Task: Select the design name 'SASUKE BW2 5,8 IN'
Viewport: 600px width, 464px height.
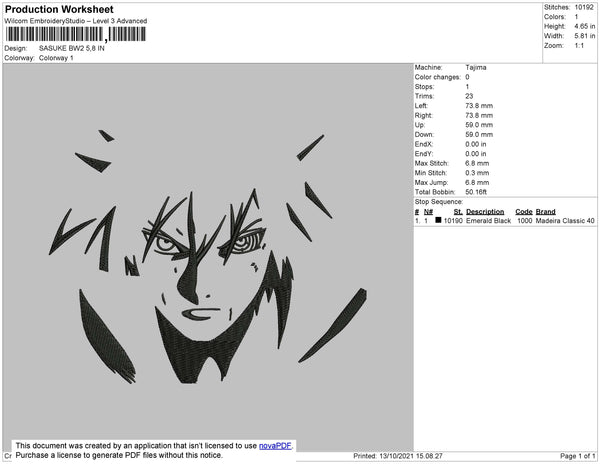Action: (x=72, y=48)
